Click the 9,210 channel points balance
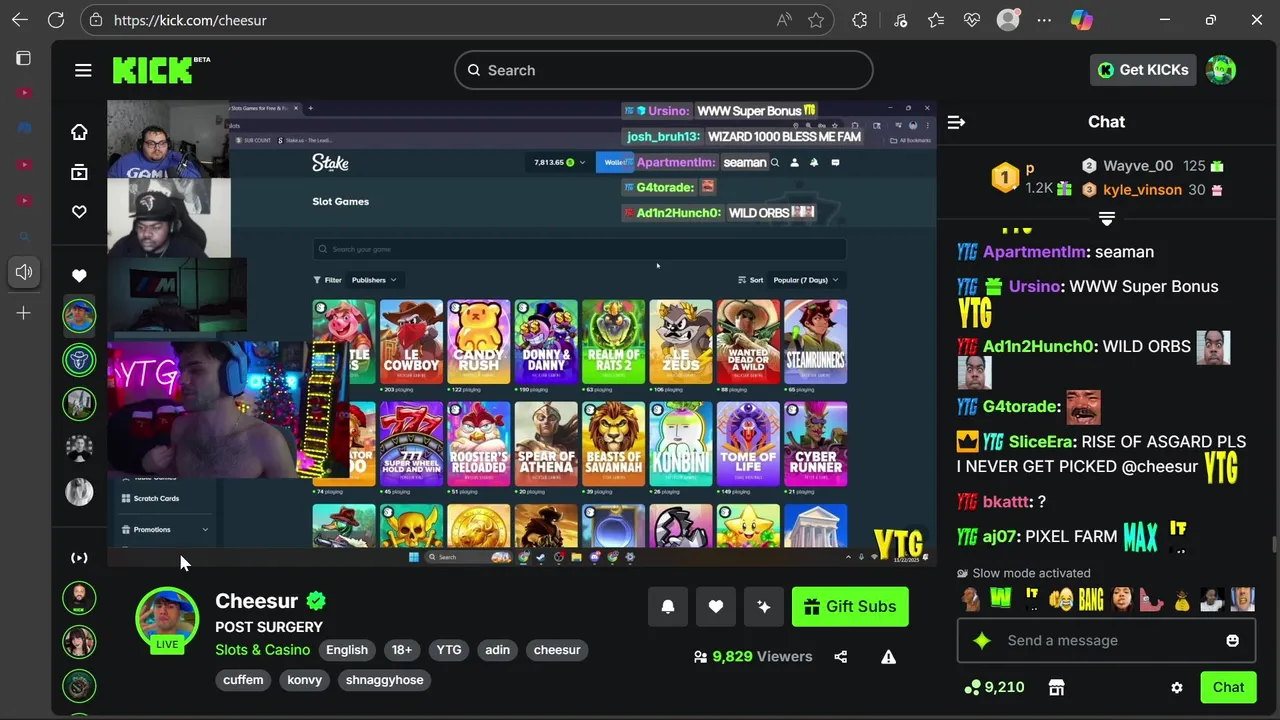This screenshot has width=1280, height=720. point(994,687)
